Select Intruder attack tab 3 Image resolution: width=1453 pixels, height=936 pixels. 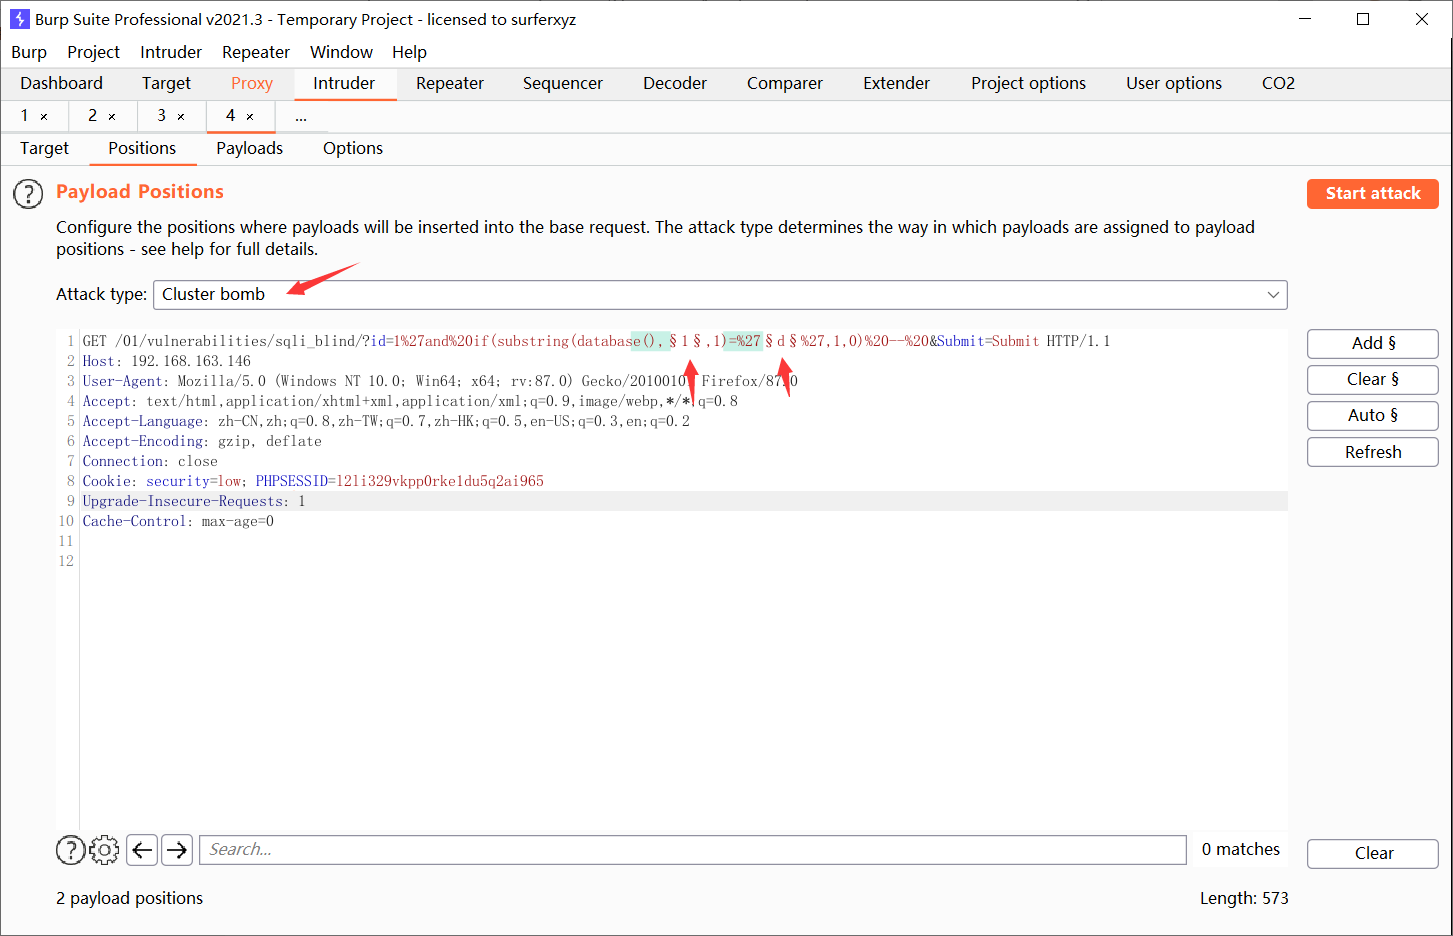161,116
